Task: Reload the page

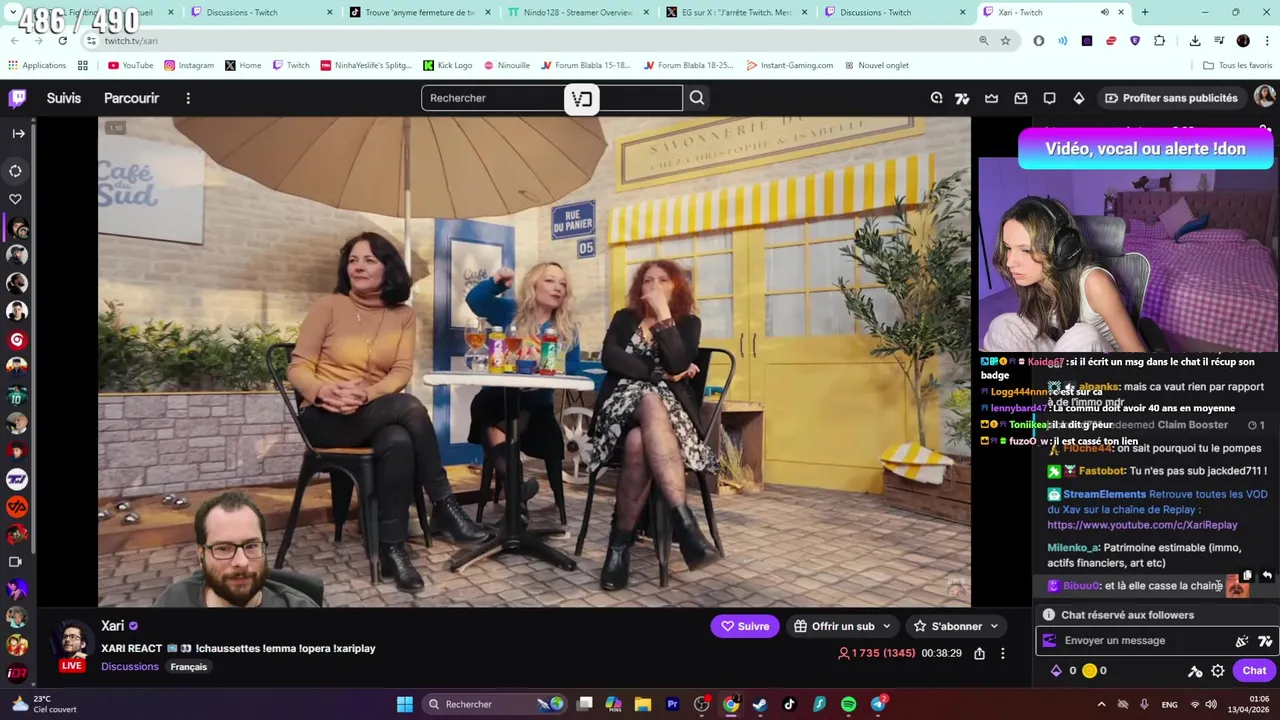Action: [x=62, y=41]
